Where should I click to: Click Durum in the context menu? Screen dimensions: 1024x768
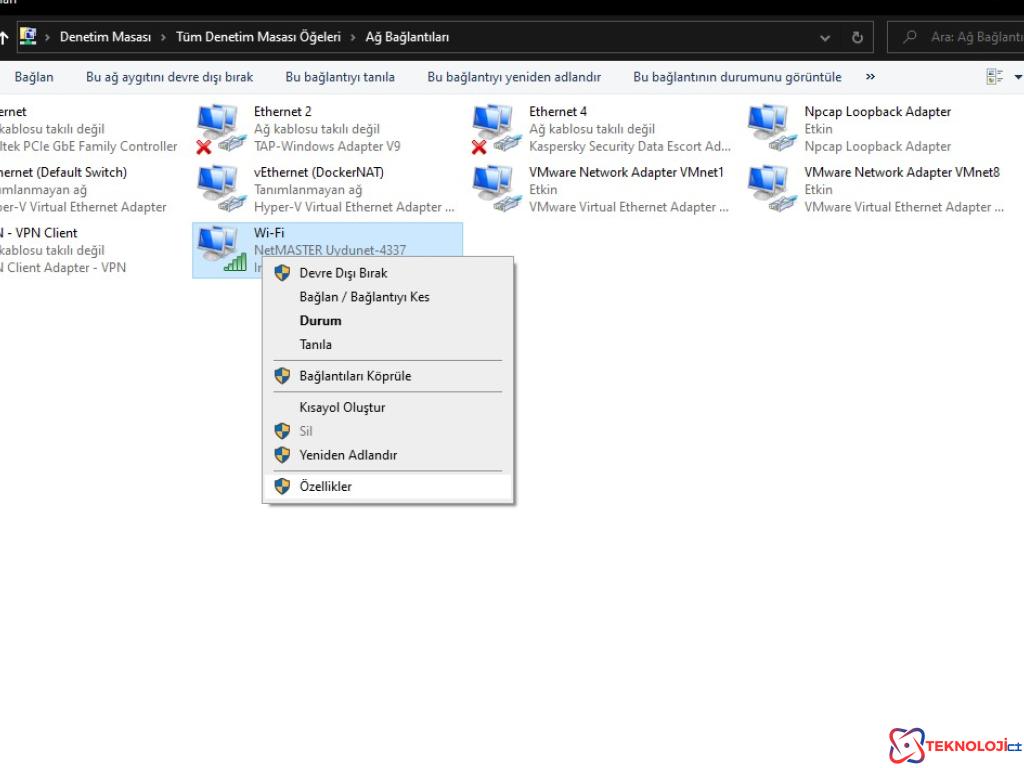[320, 321]
